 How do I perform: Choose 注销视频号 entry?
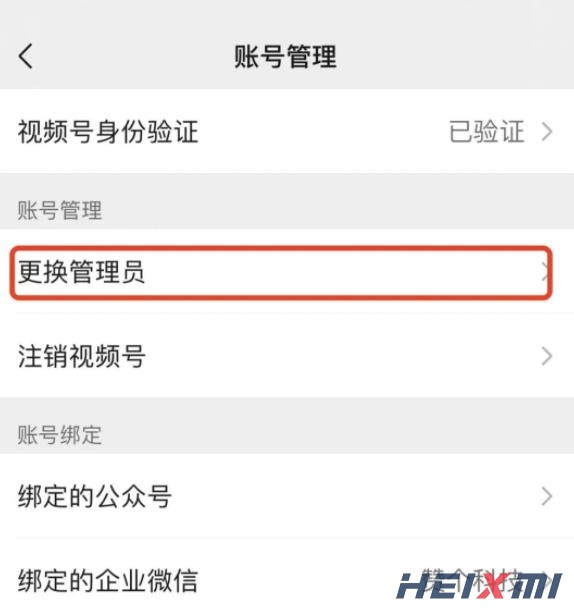(287, 356)
